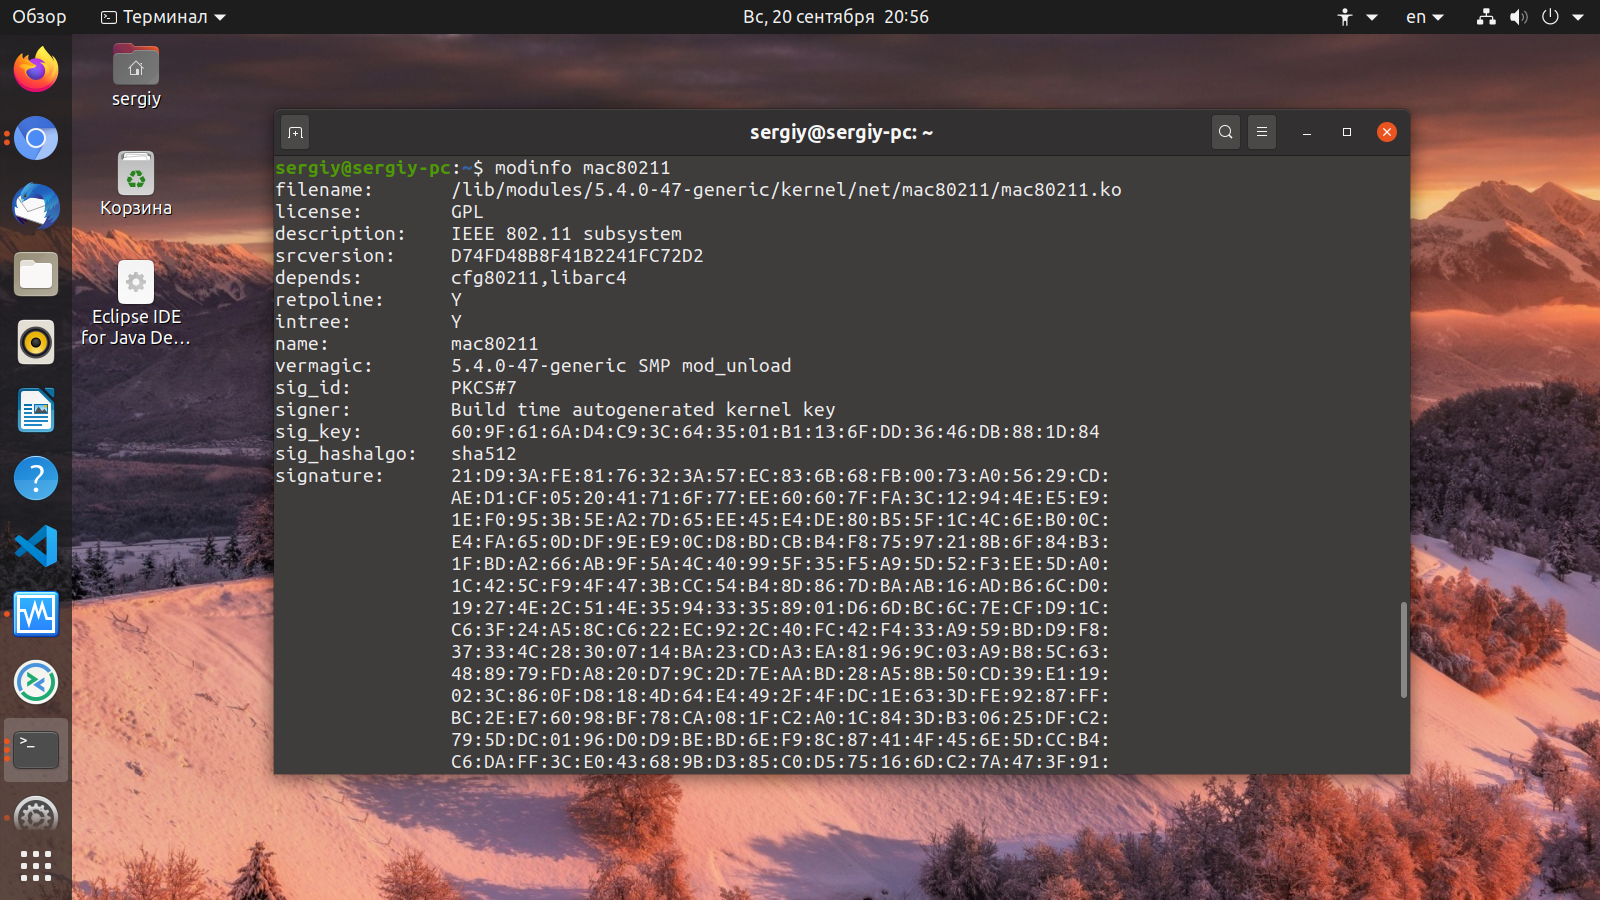Click the vermagic value 5.4.0-47-generic

[538, 366]
